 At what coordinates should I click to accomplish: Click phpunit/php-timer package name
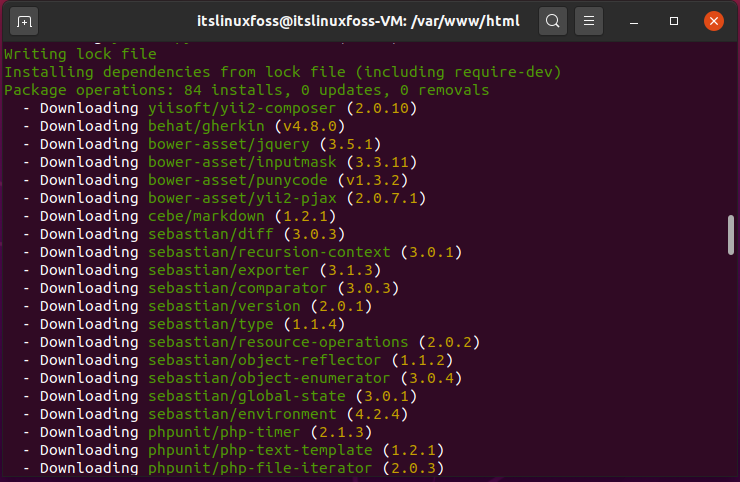click(x=224, y=431)
